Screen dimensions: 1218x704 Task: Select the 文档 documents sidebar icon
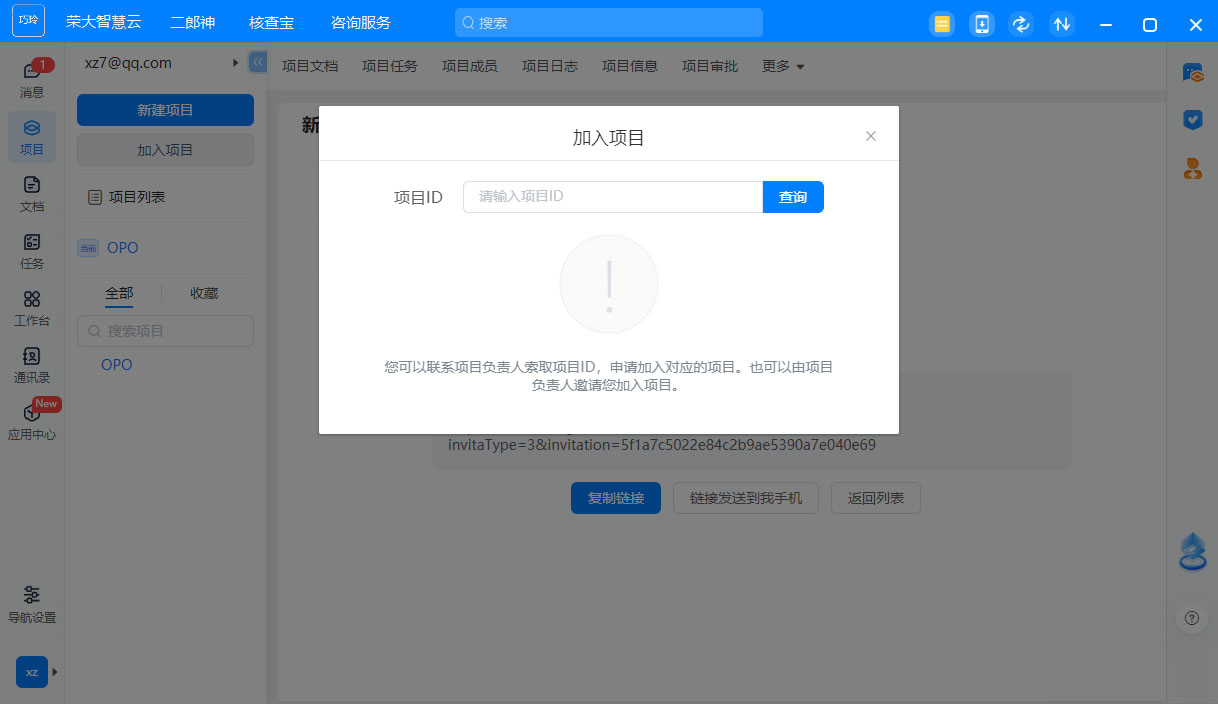tap(32, 193)
